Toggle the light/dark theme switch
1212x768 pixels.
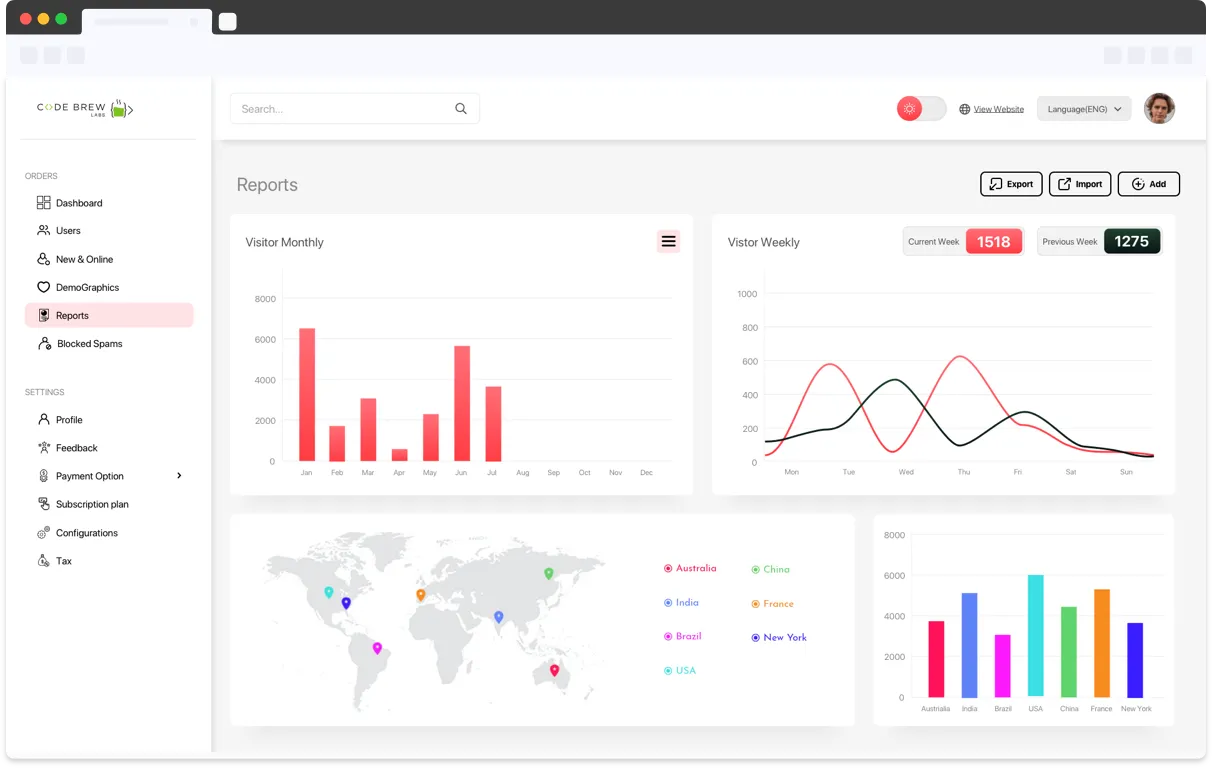tap(921, 109)
